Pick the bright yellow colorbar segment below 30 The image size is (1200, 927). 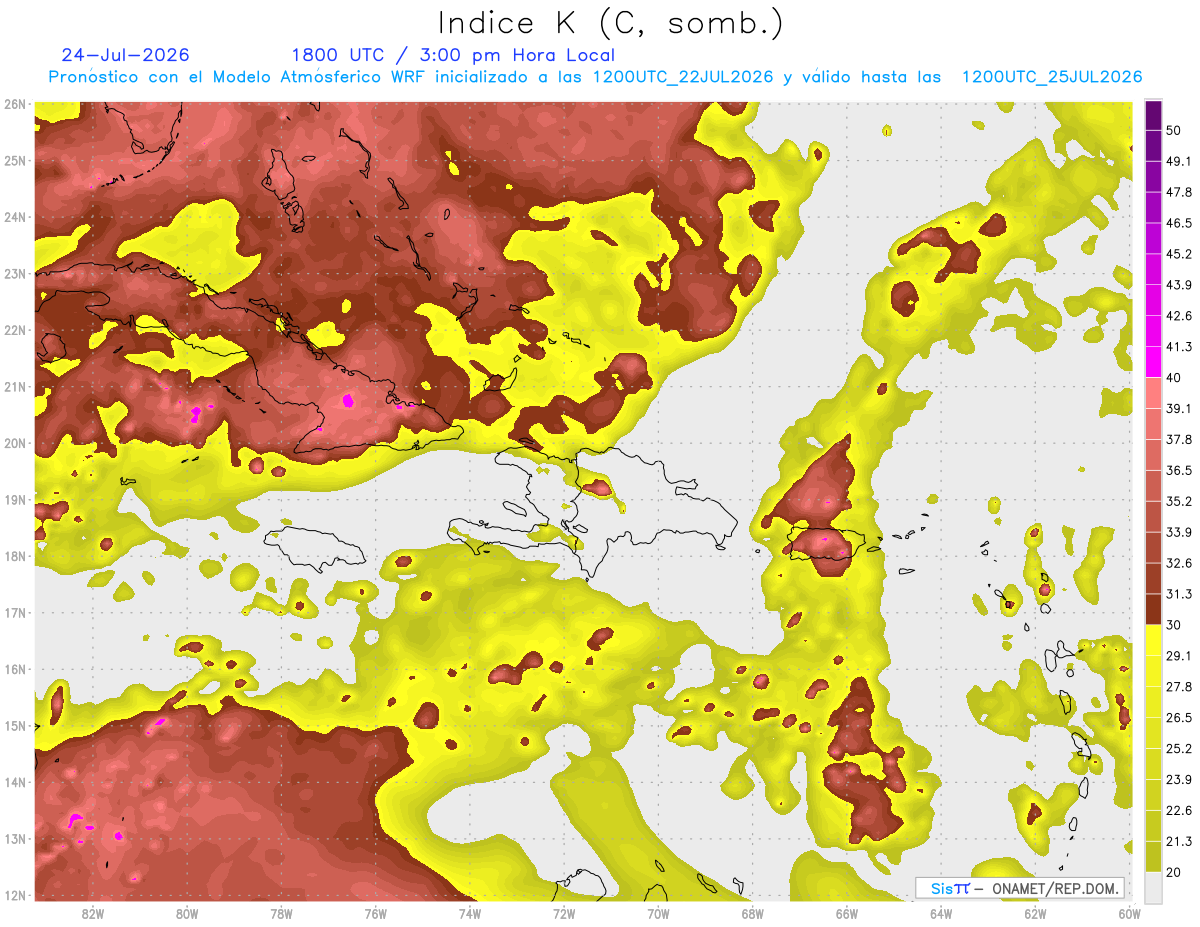(1153, 640)
